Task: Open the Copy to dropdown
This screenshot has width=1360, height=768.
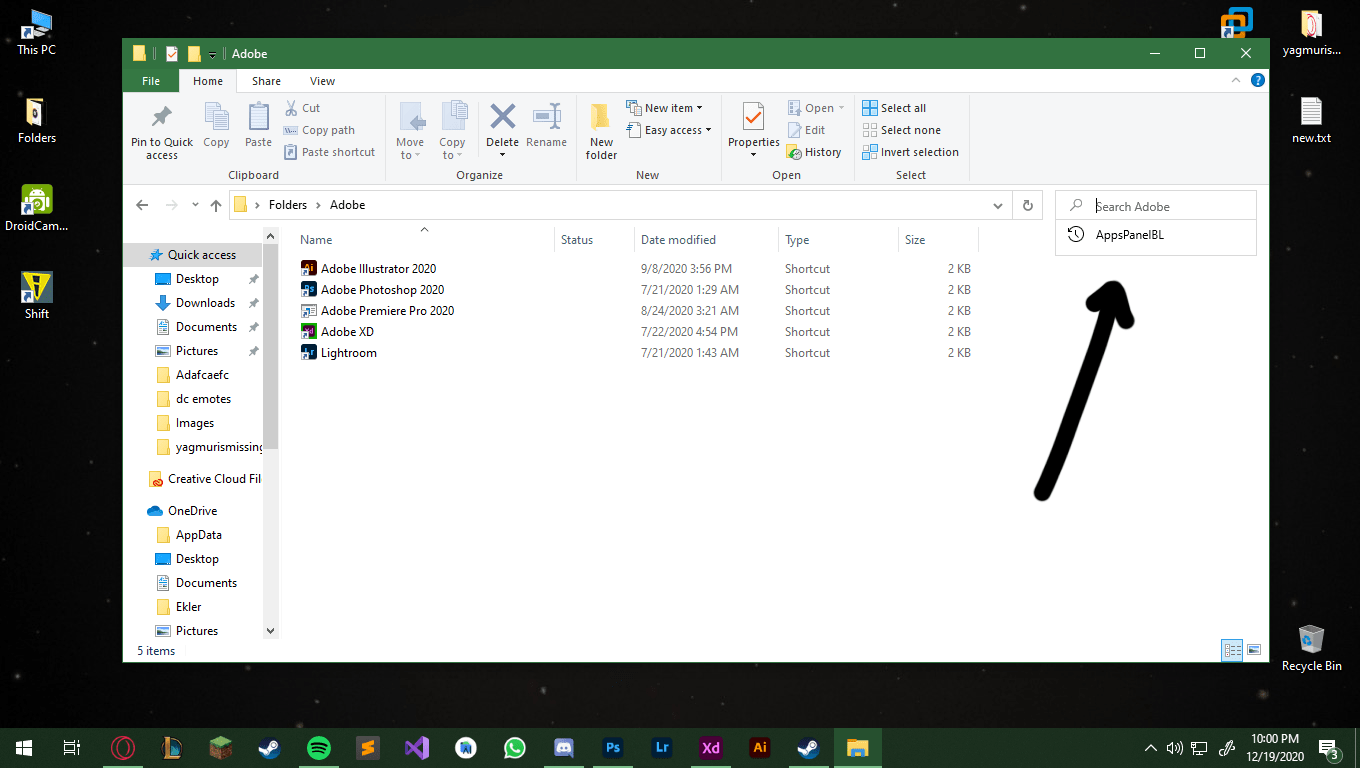Action: (x=452, y=131)
